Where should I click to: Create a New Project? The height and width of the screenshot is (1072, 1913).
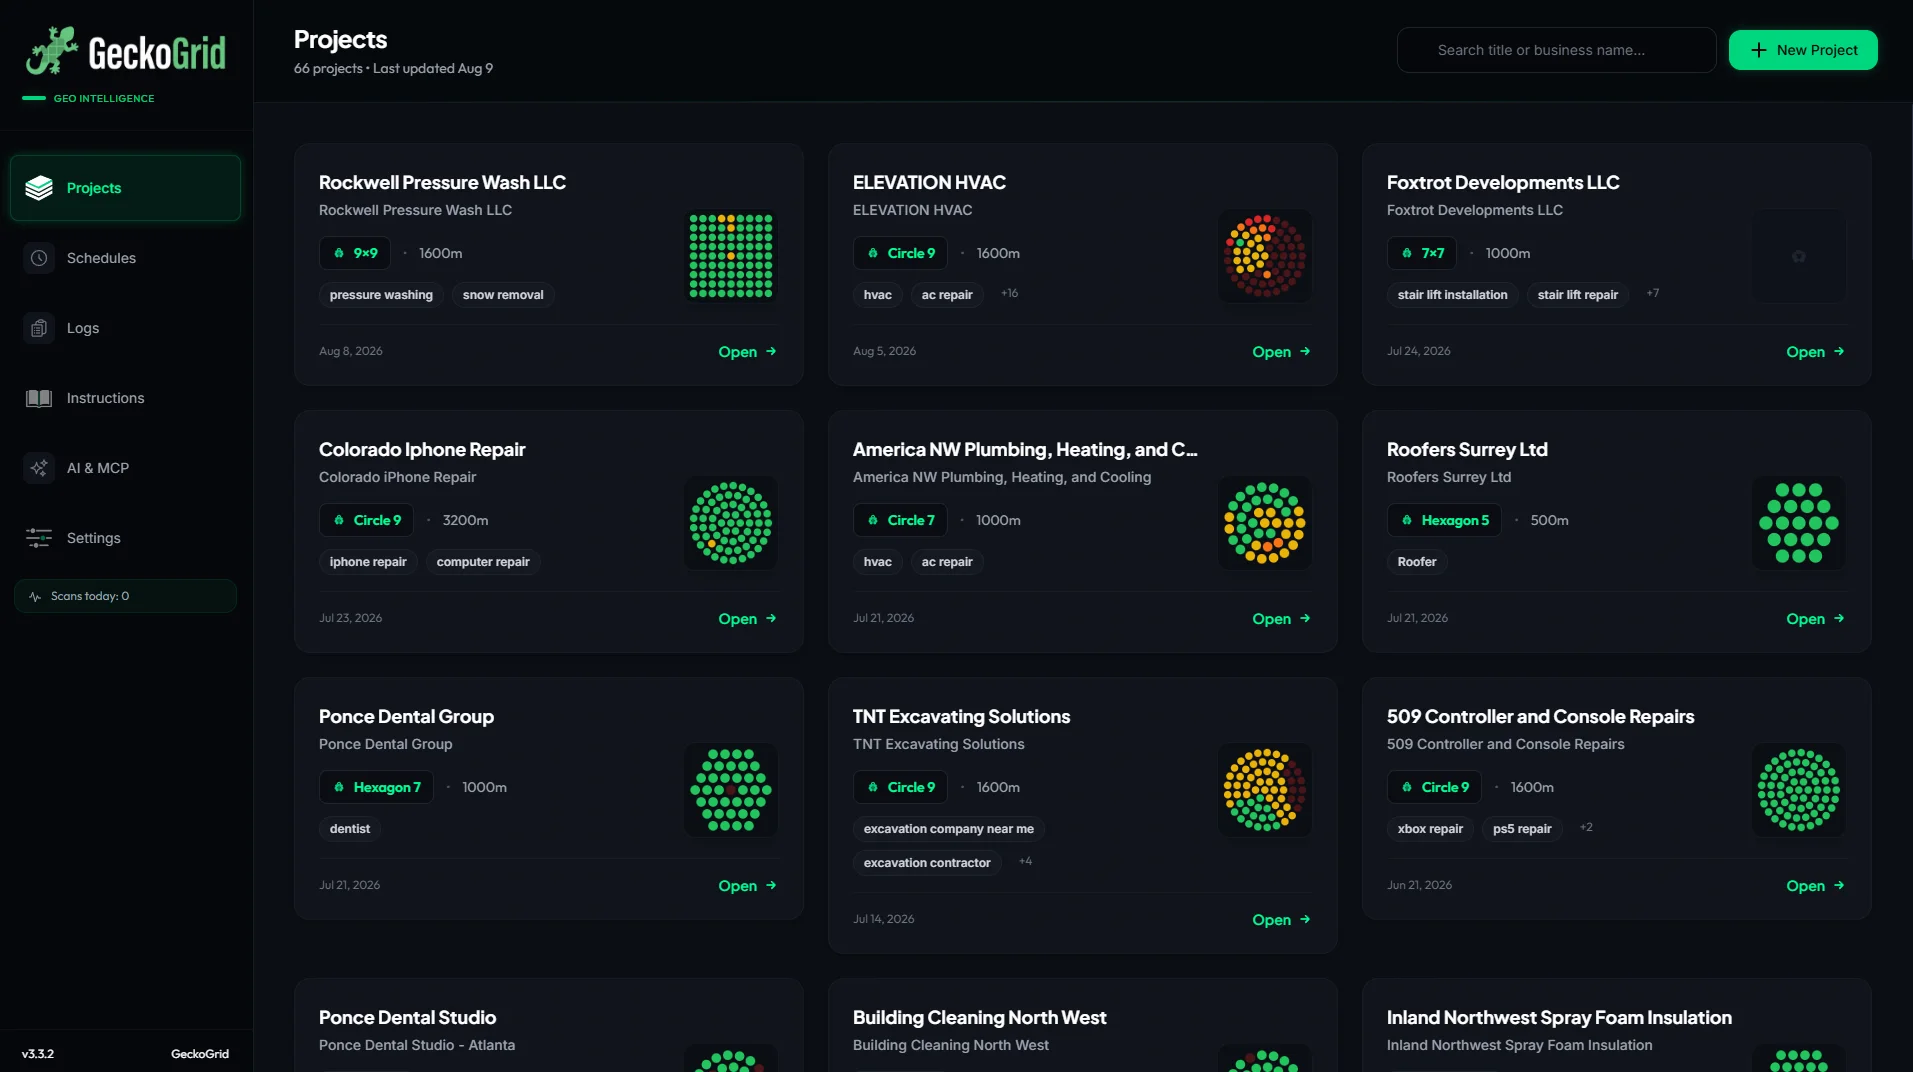1803,50
